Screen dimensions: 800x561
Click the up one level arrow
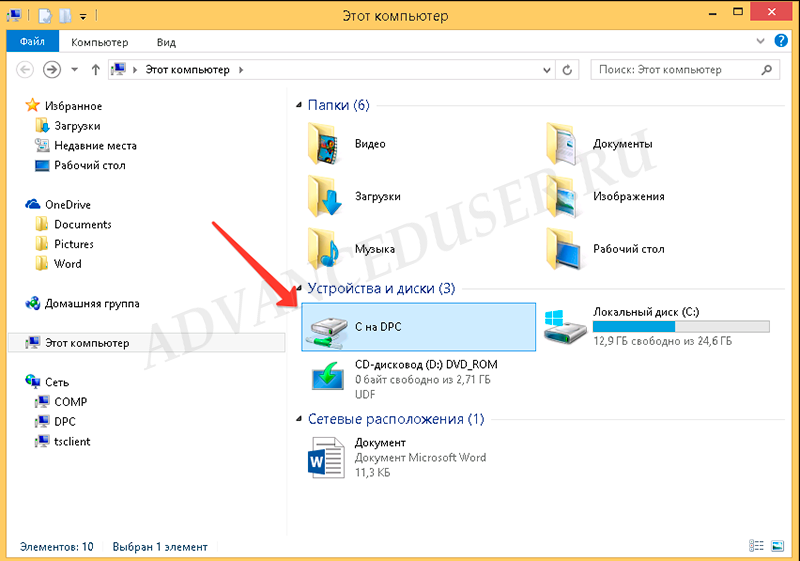coord(96,70)
